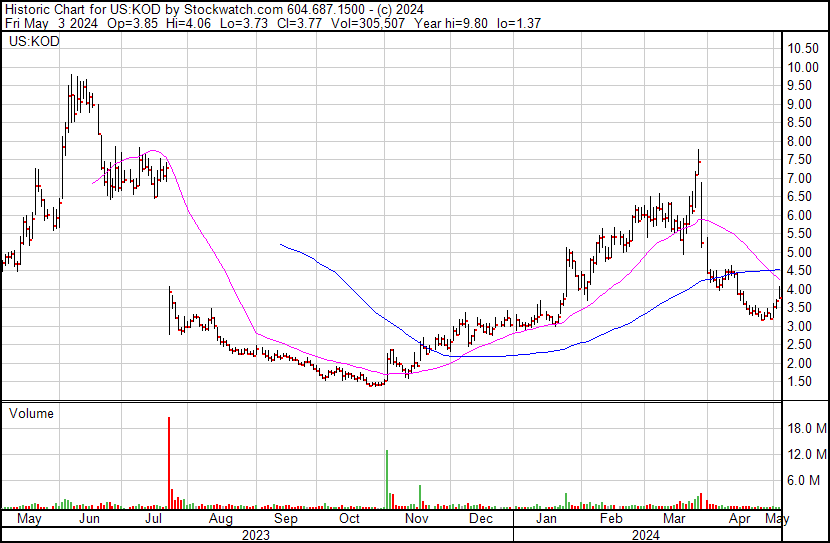Click the 6.0 M volume axis label
The height and width of the screenshot is (543, 830).
pyautogui.click(x=804, y=480)
